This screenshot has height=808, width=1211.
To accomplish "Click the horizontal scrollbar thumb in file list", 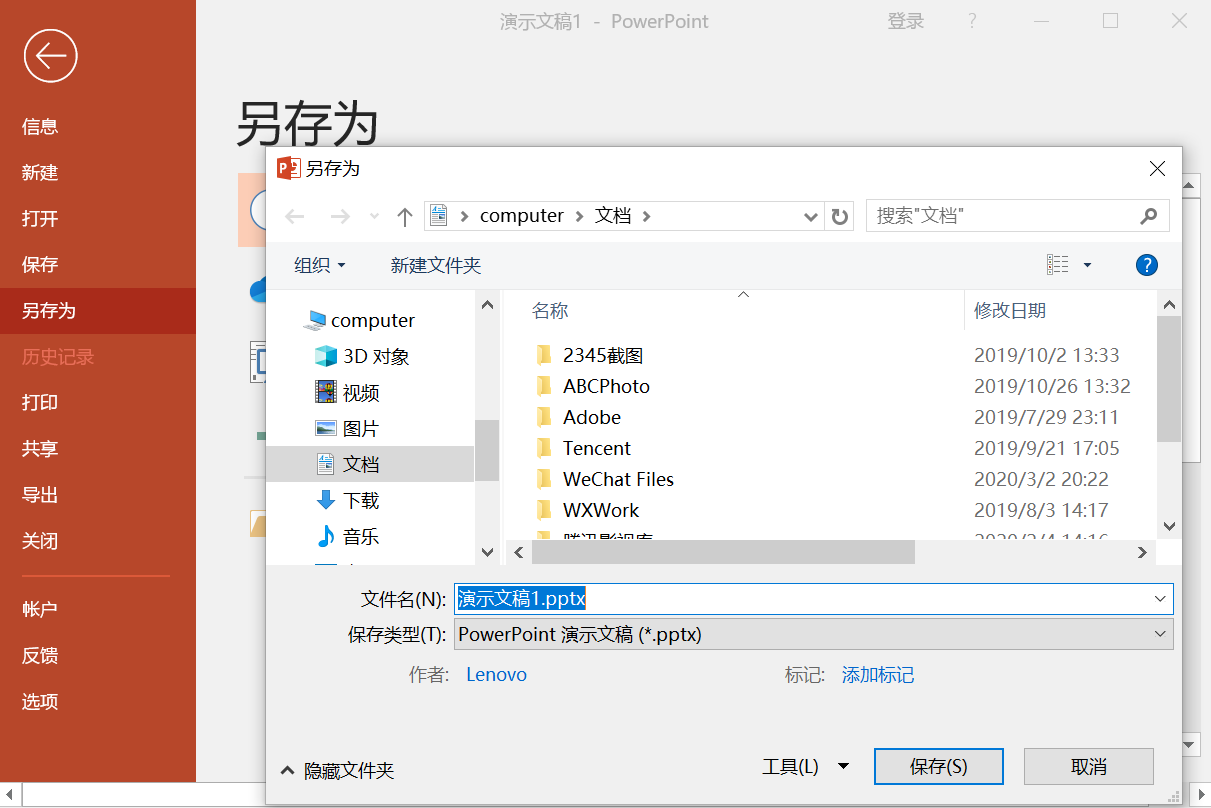I will (724, 552).
